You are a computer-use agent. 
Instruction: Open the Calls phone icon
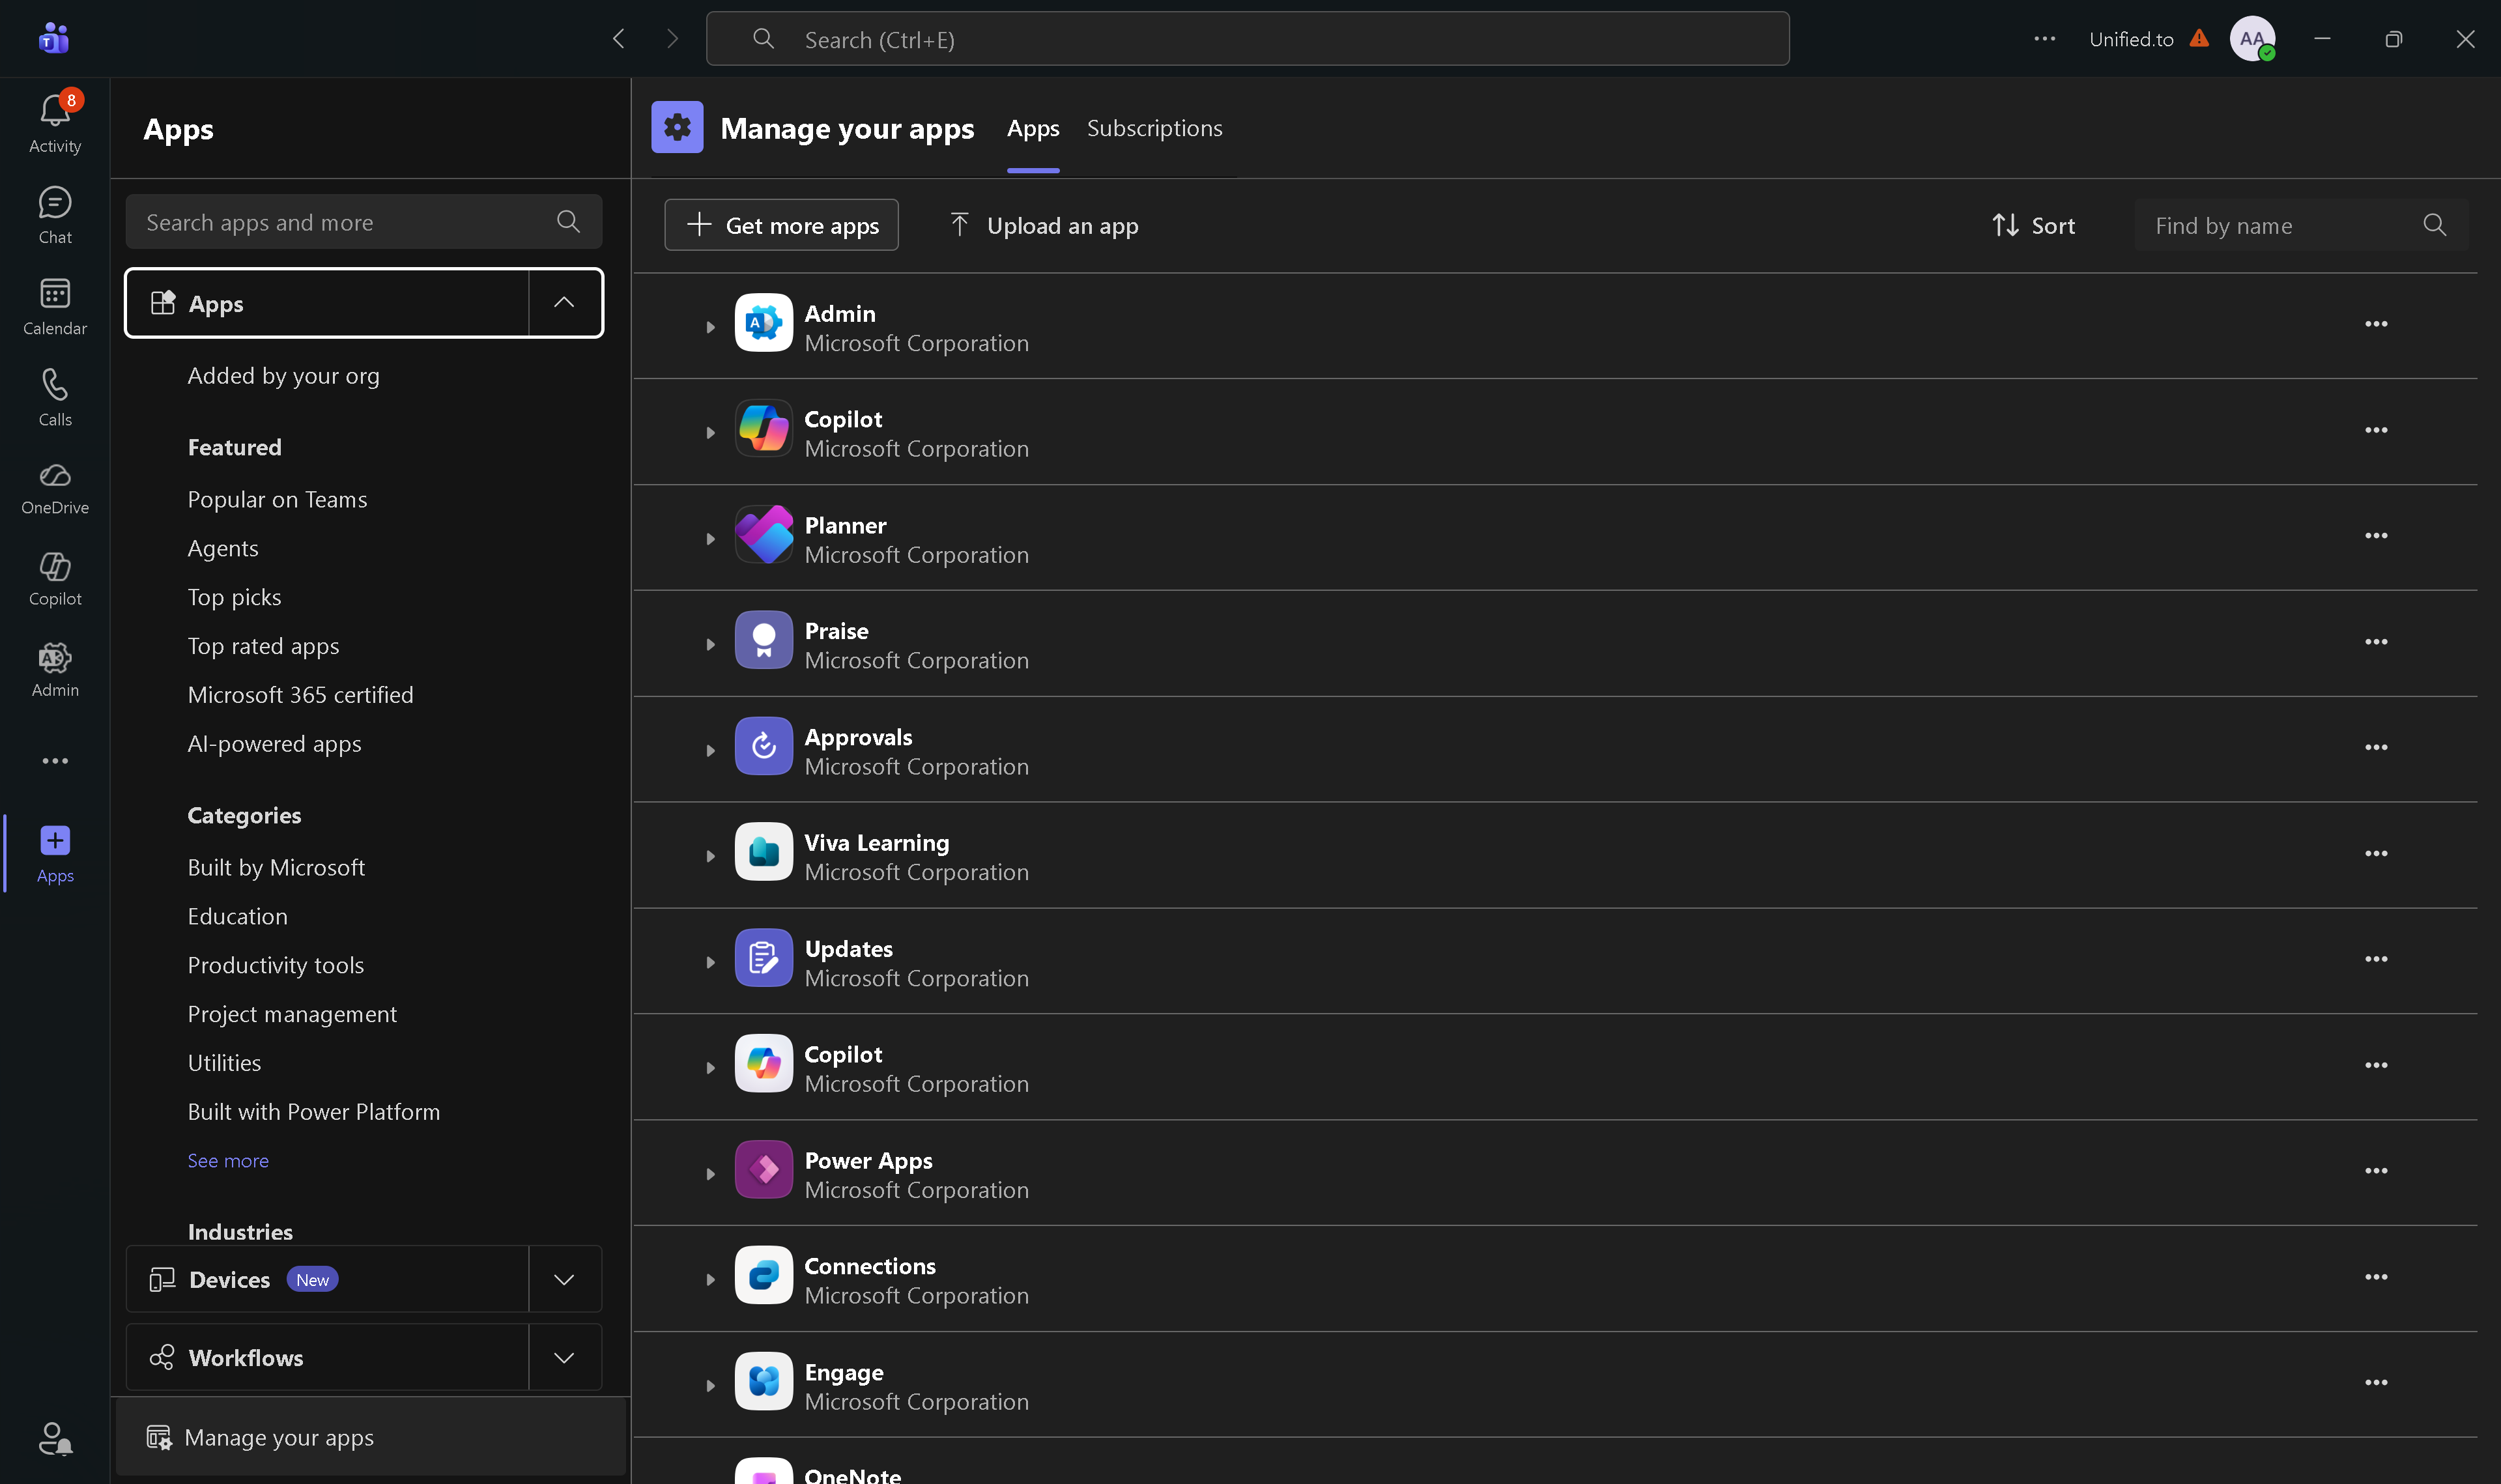(x=55, y=396)
